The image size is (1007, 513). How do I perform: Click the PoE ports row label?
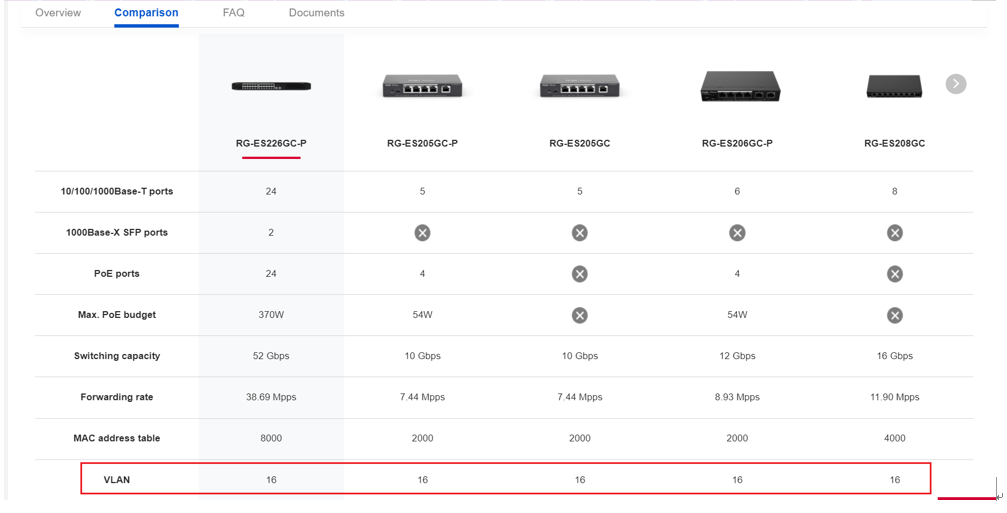(x=117, y=274)
